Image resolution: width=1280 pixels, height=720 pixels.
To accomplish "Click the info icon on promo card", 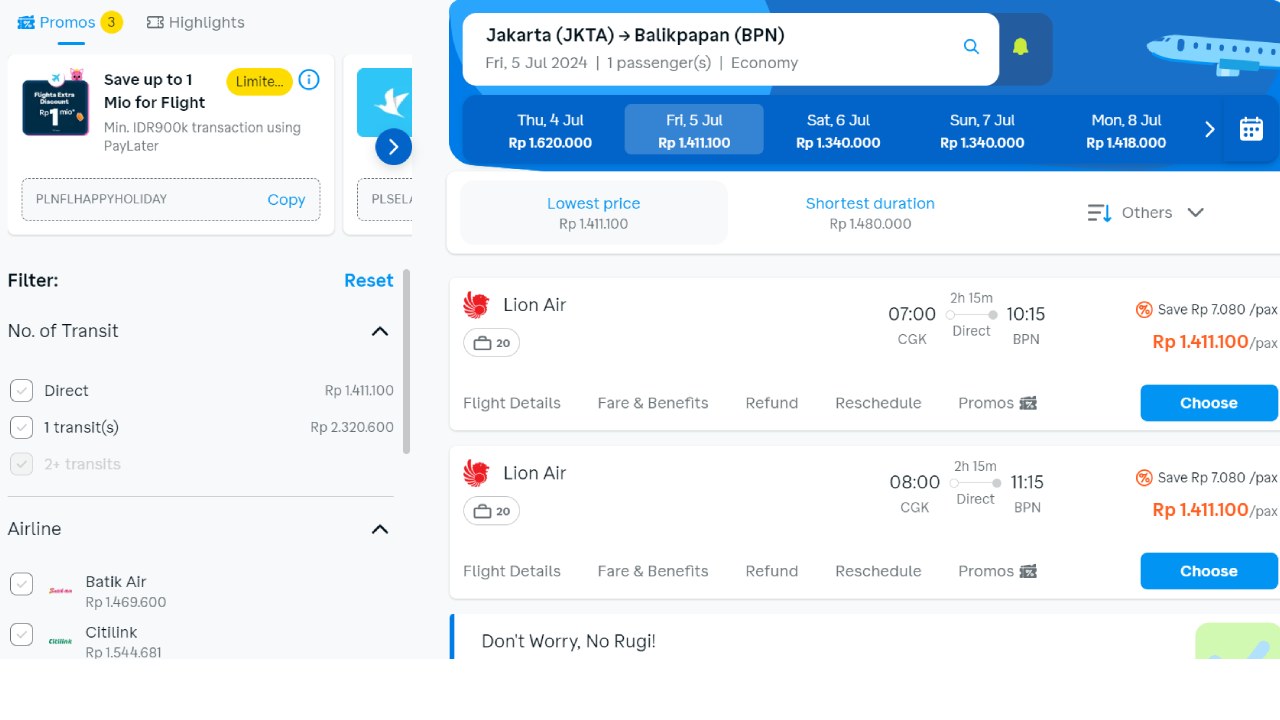I will (309, 80).
